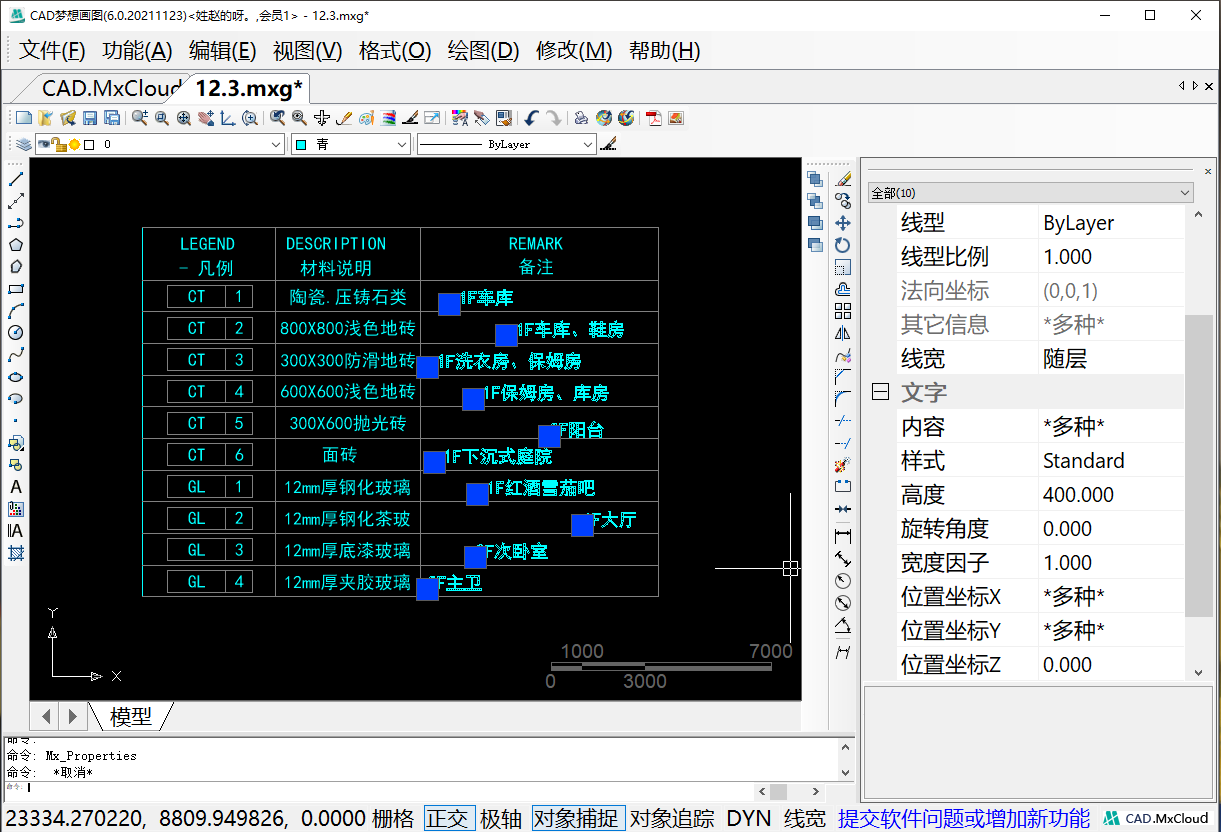
Task: Click the Save file icon
Action: coord(90,118)
